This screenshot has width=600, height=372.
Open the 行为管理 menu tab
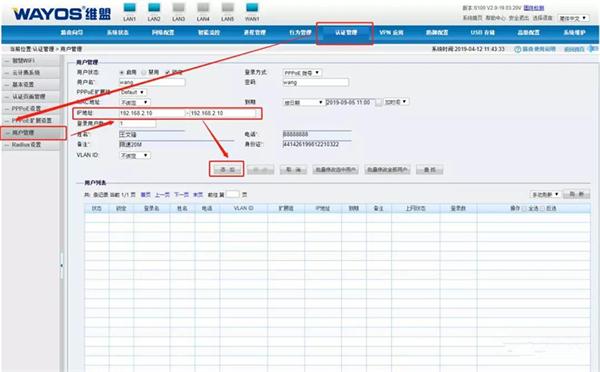click(300, 33)
